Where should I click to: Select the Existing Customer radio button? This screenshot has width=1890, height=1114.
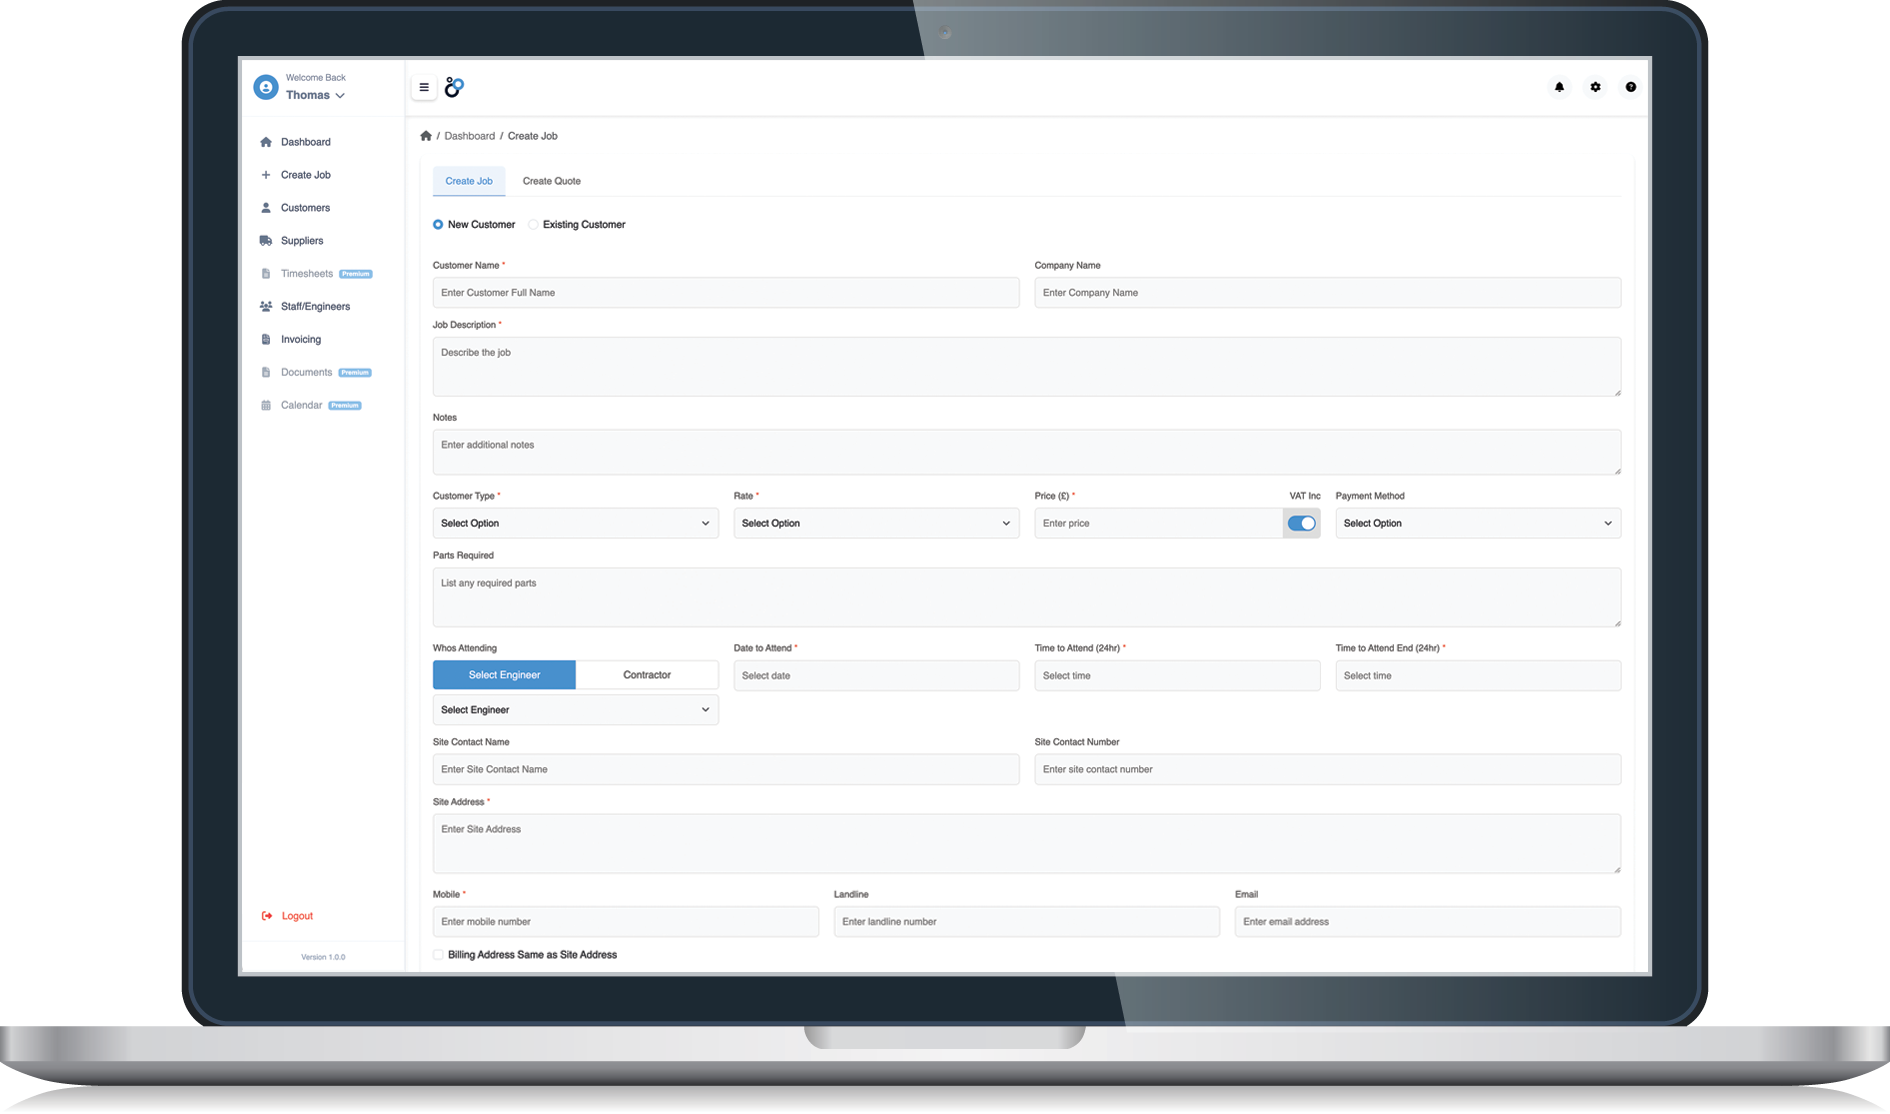(x=534, y=225)
